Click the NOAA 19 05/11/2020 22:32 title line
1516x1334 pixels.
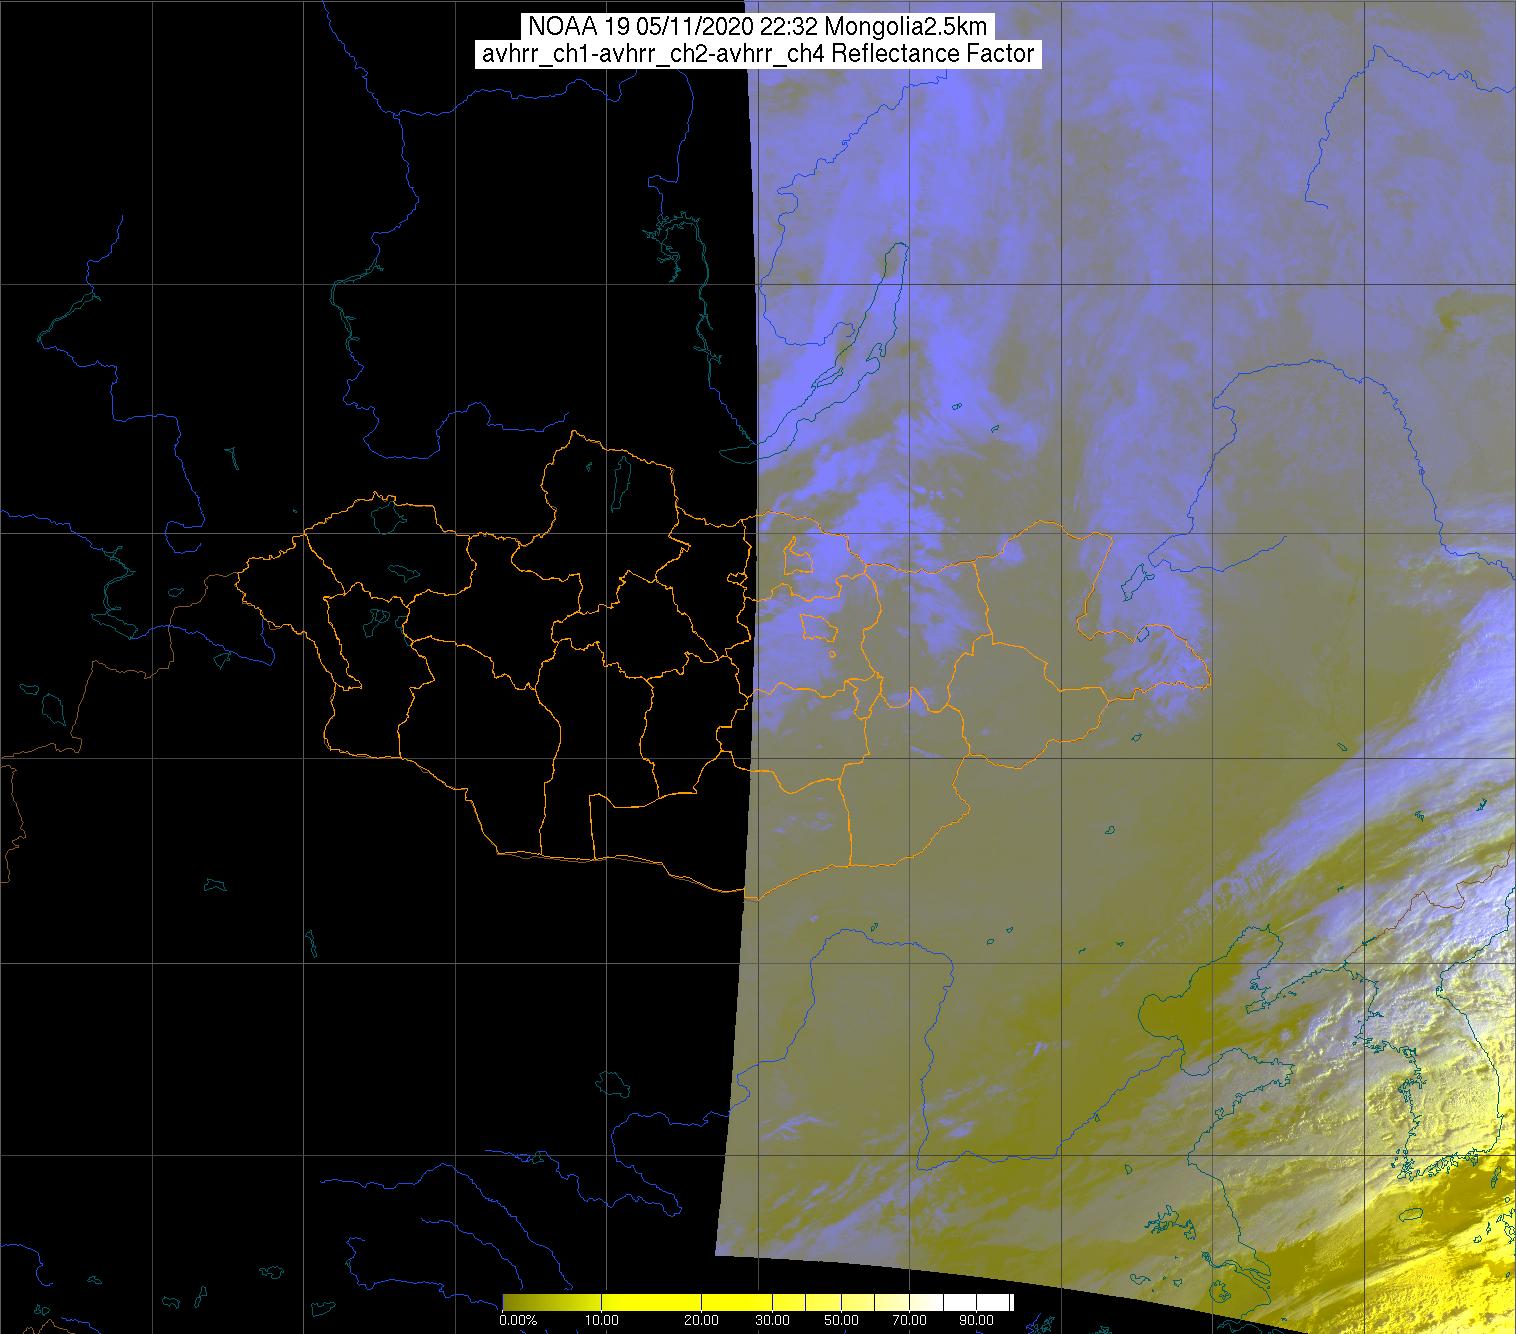click(757, 27)
